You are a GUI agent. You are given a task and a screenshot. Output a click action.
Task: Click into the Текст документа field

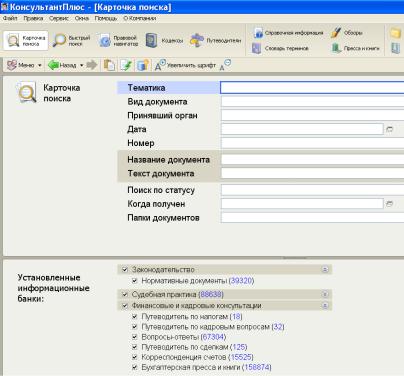(312, 173)
